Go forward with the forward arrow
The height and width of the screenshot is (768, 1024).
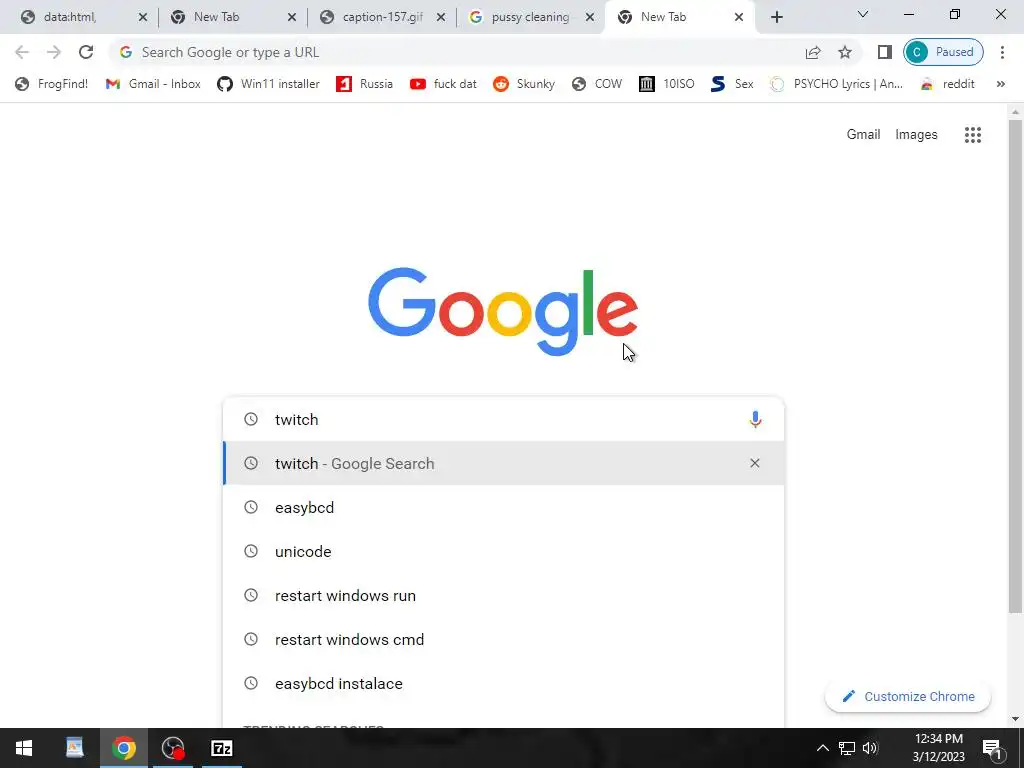[x=54, y=52]
